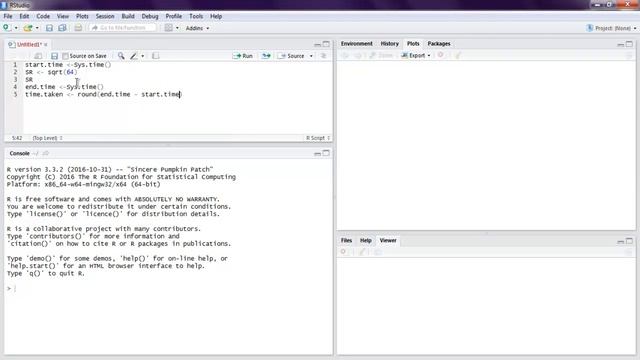Open the Help tab in lower pane
The image size is (640, 360).
coord(366,240)
